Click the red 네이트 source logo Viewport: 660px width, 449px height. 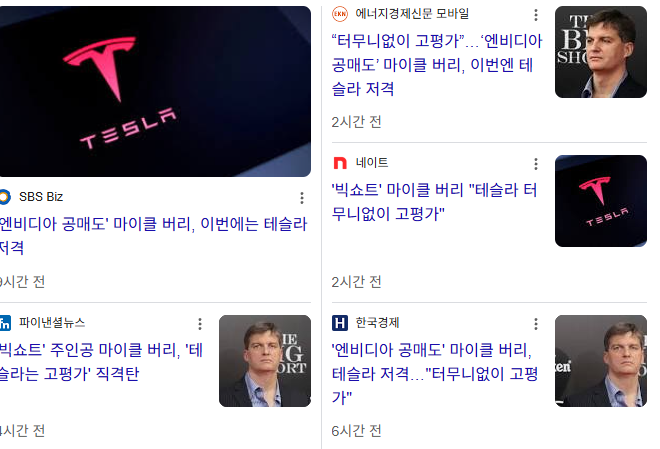point(340,163)
